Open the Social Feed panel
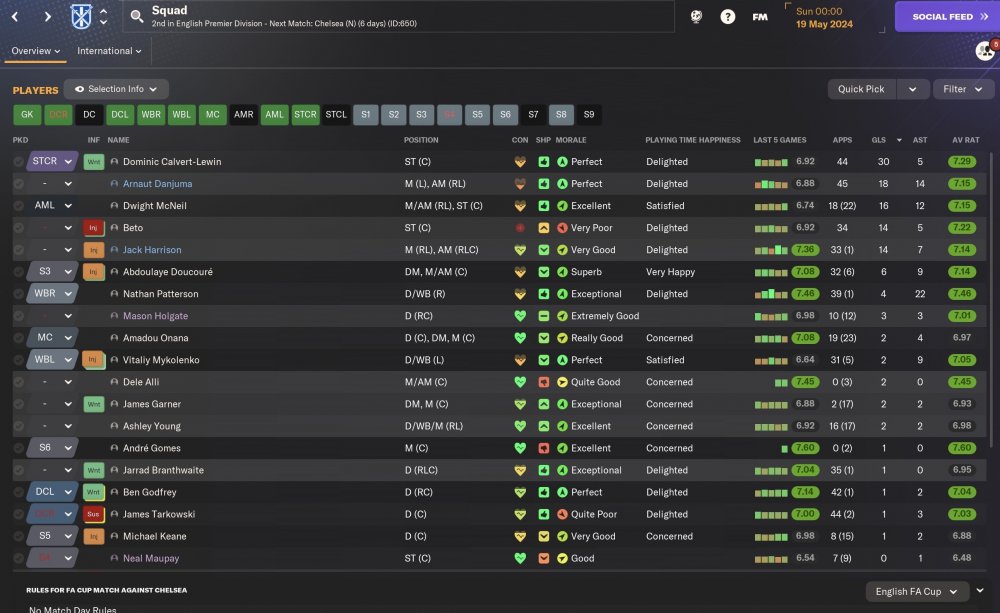Viewport: 1000px width, 613px height. tap(947, 17)
